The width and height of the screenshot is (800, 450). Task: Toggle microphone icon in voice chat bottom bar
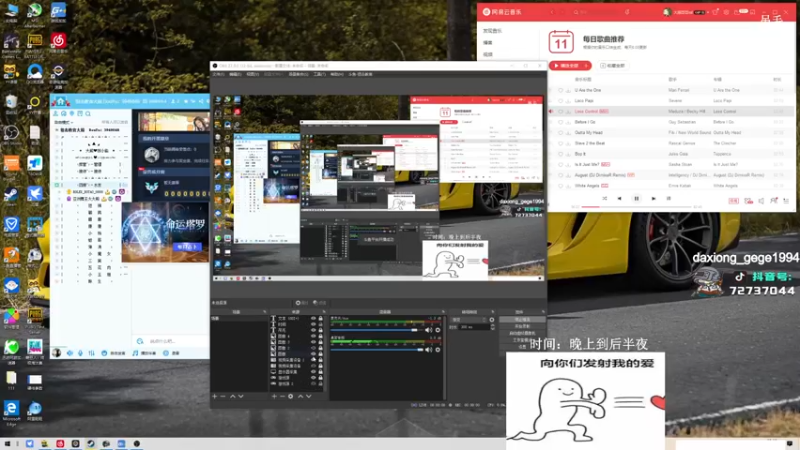point(80,353)
